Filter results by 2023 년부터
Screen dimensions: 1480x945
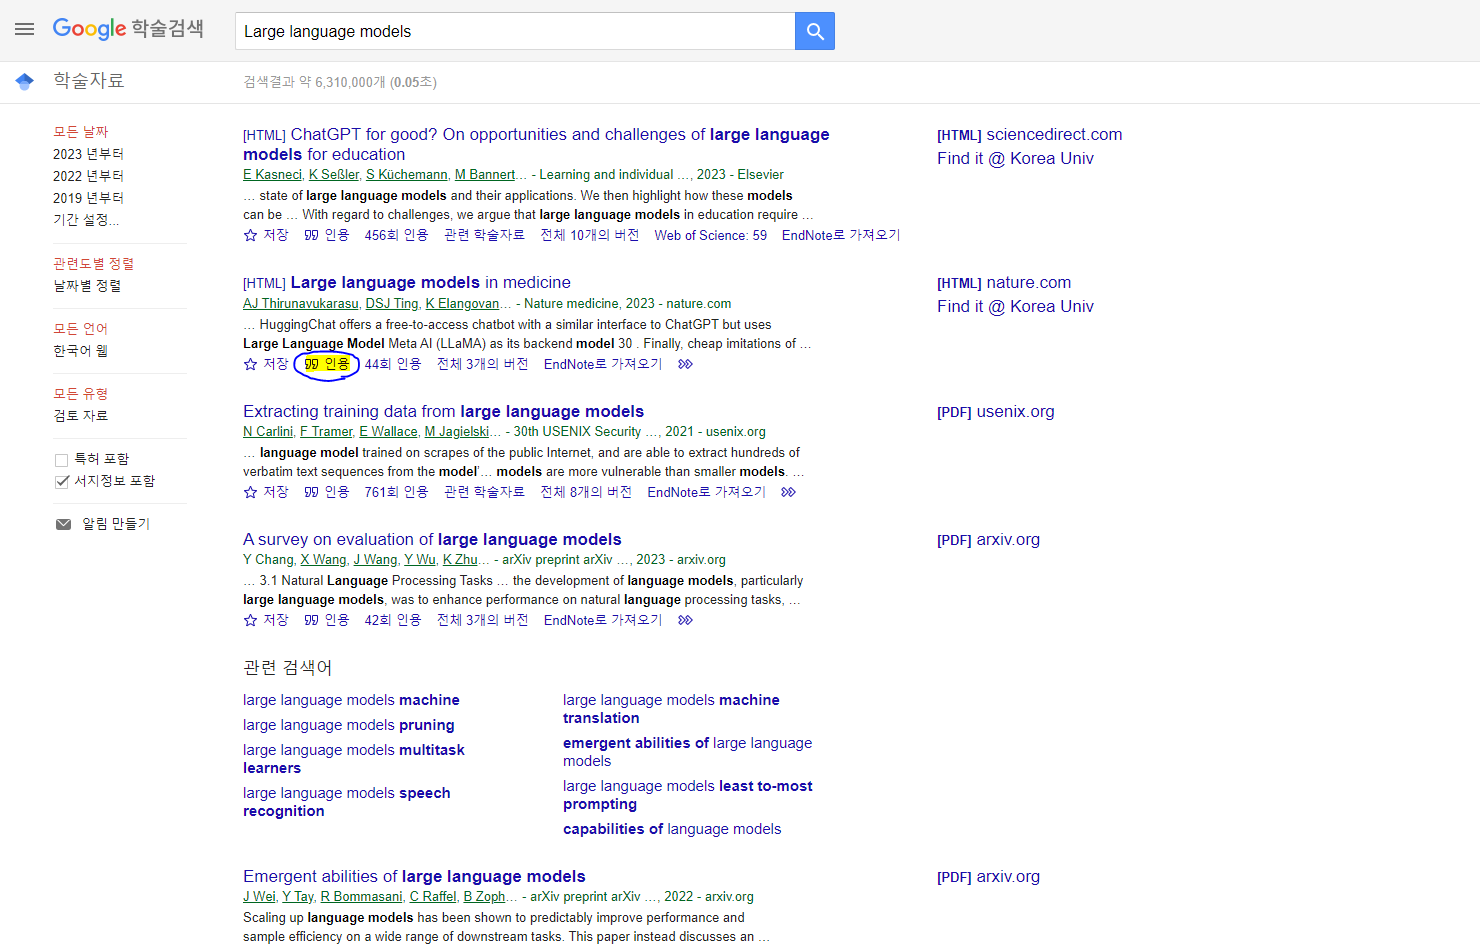88,154
